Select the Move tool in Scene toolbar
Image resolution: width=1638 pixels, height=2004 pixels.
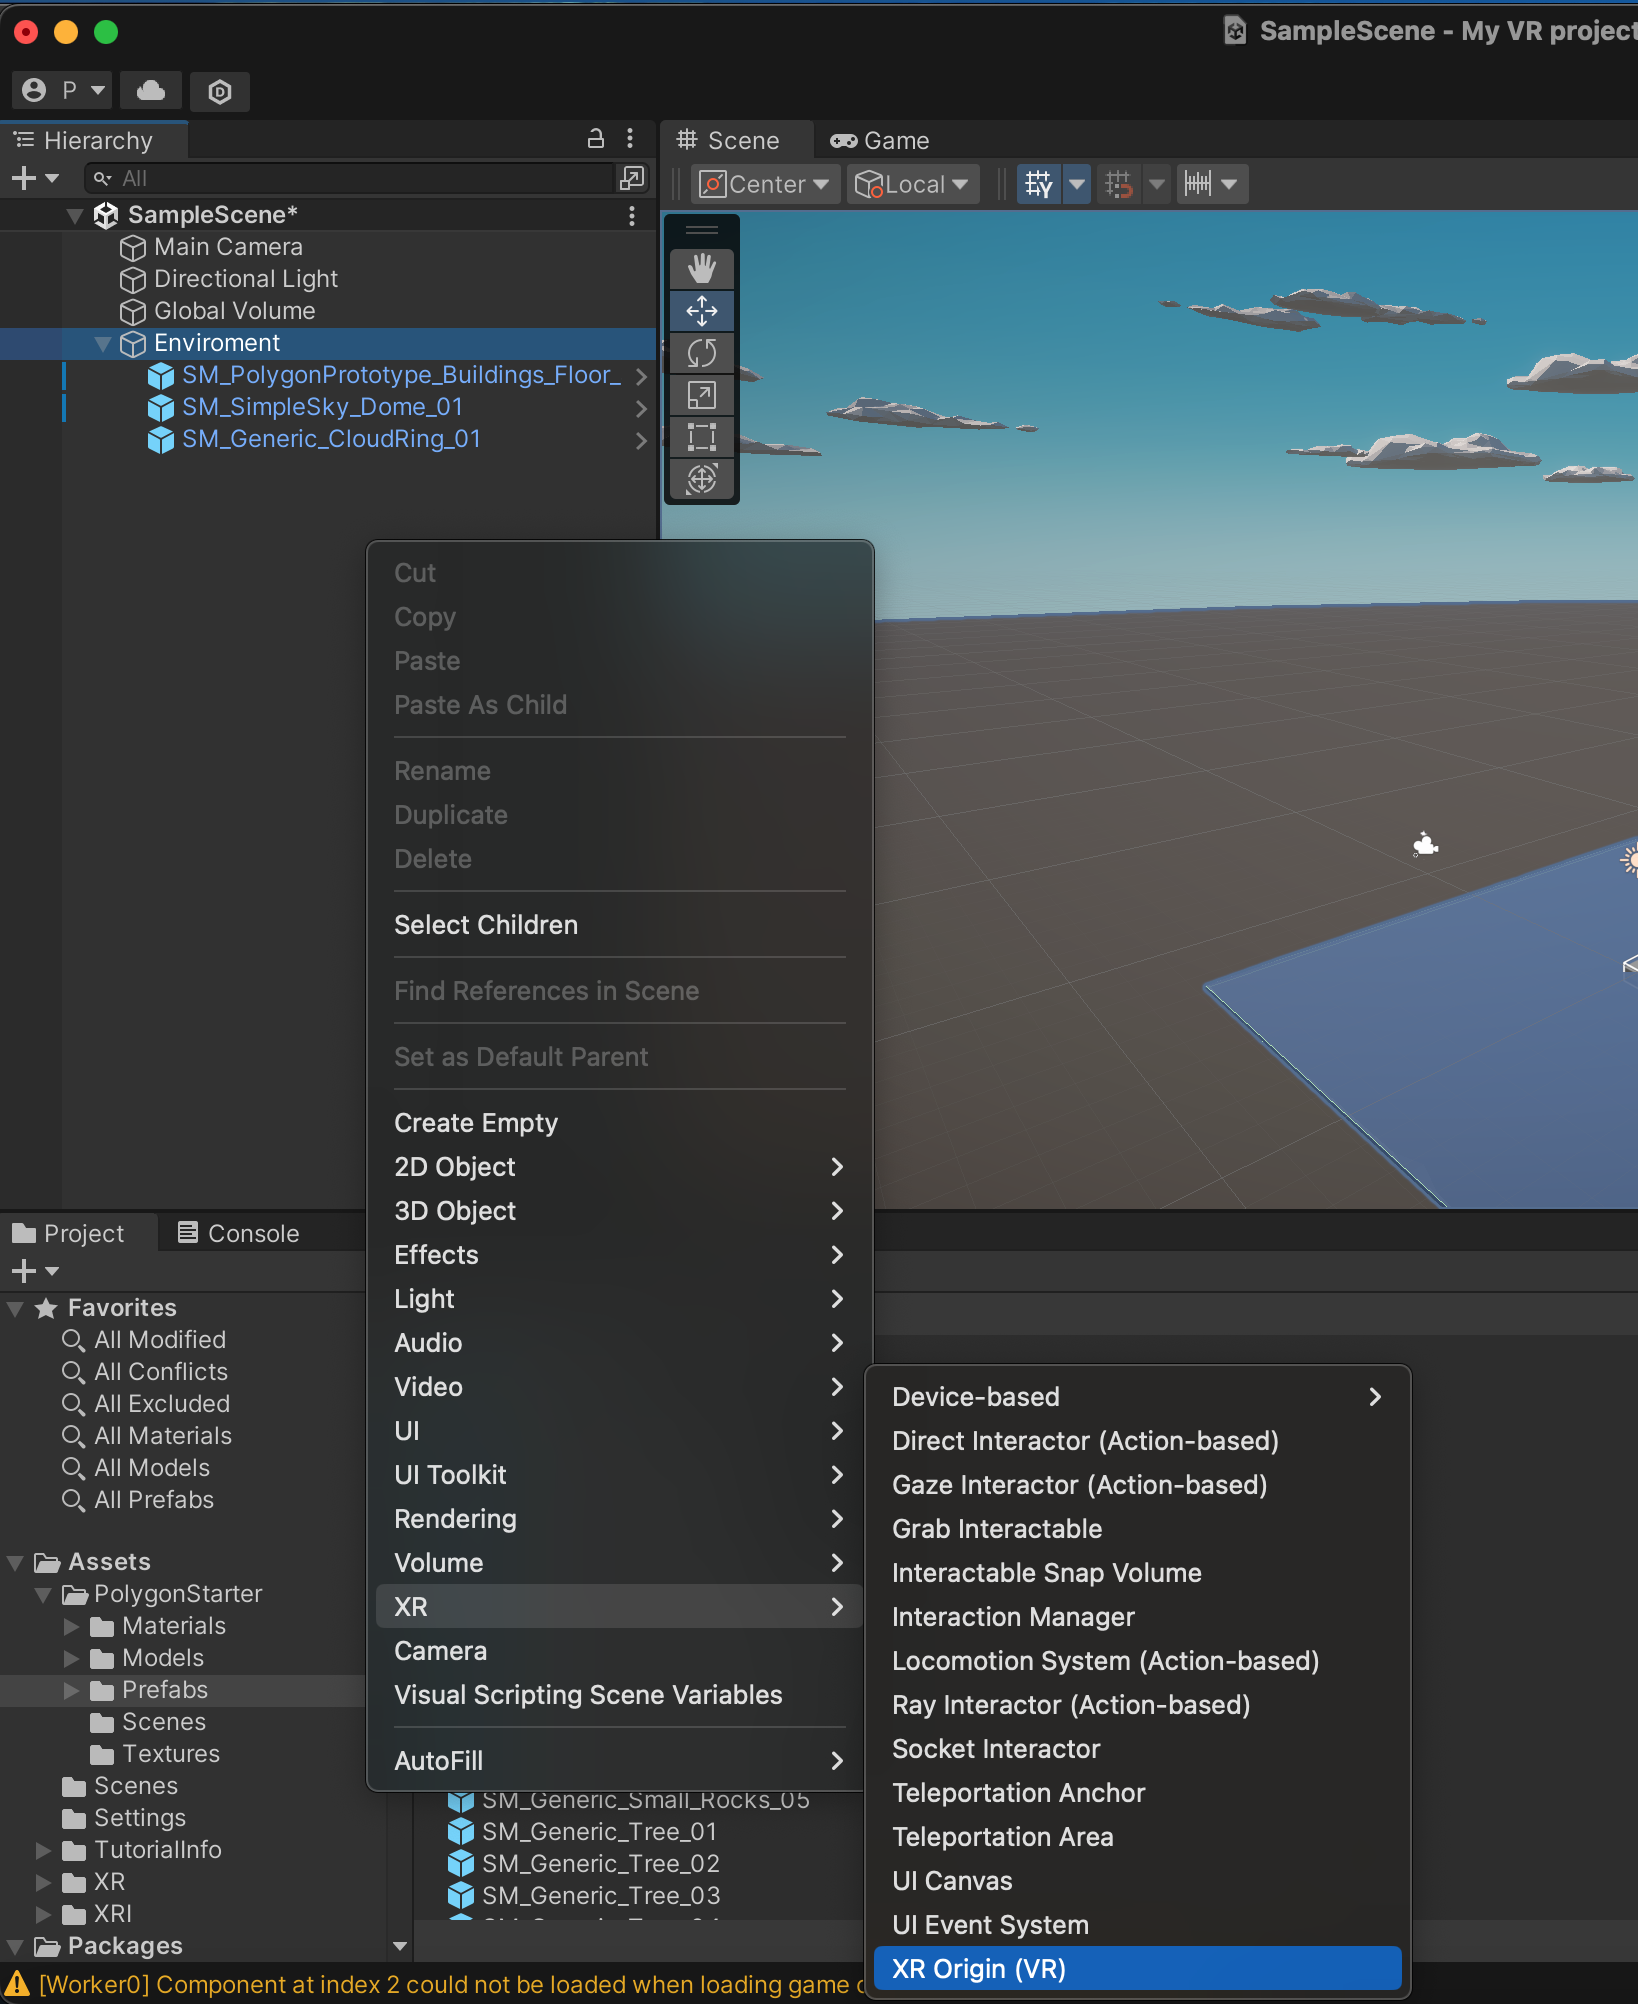coord(702,311)
